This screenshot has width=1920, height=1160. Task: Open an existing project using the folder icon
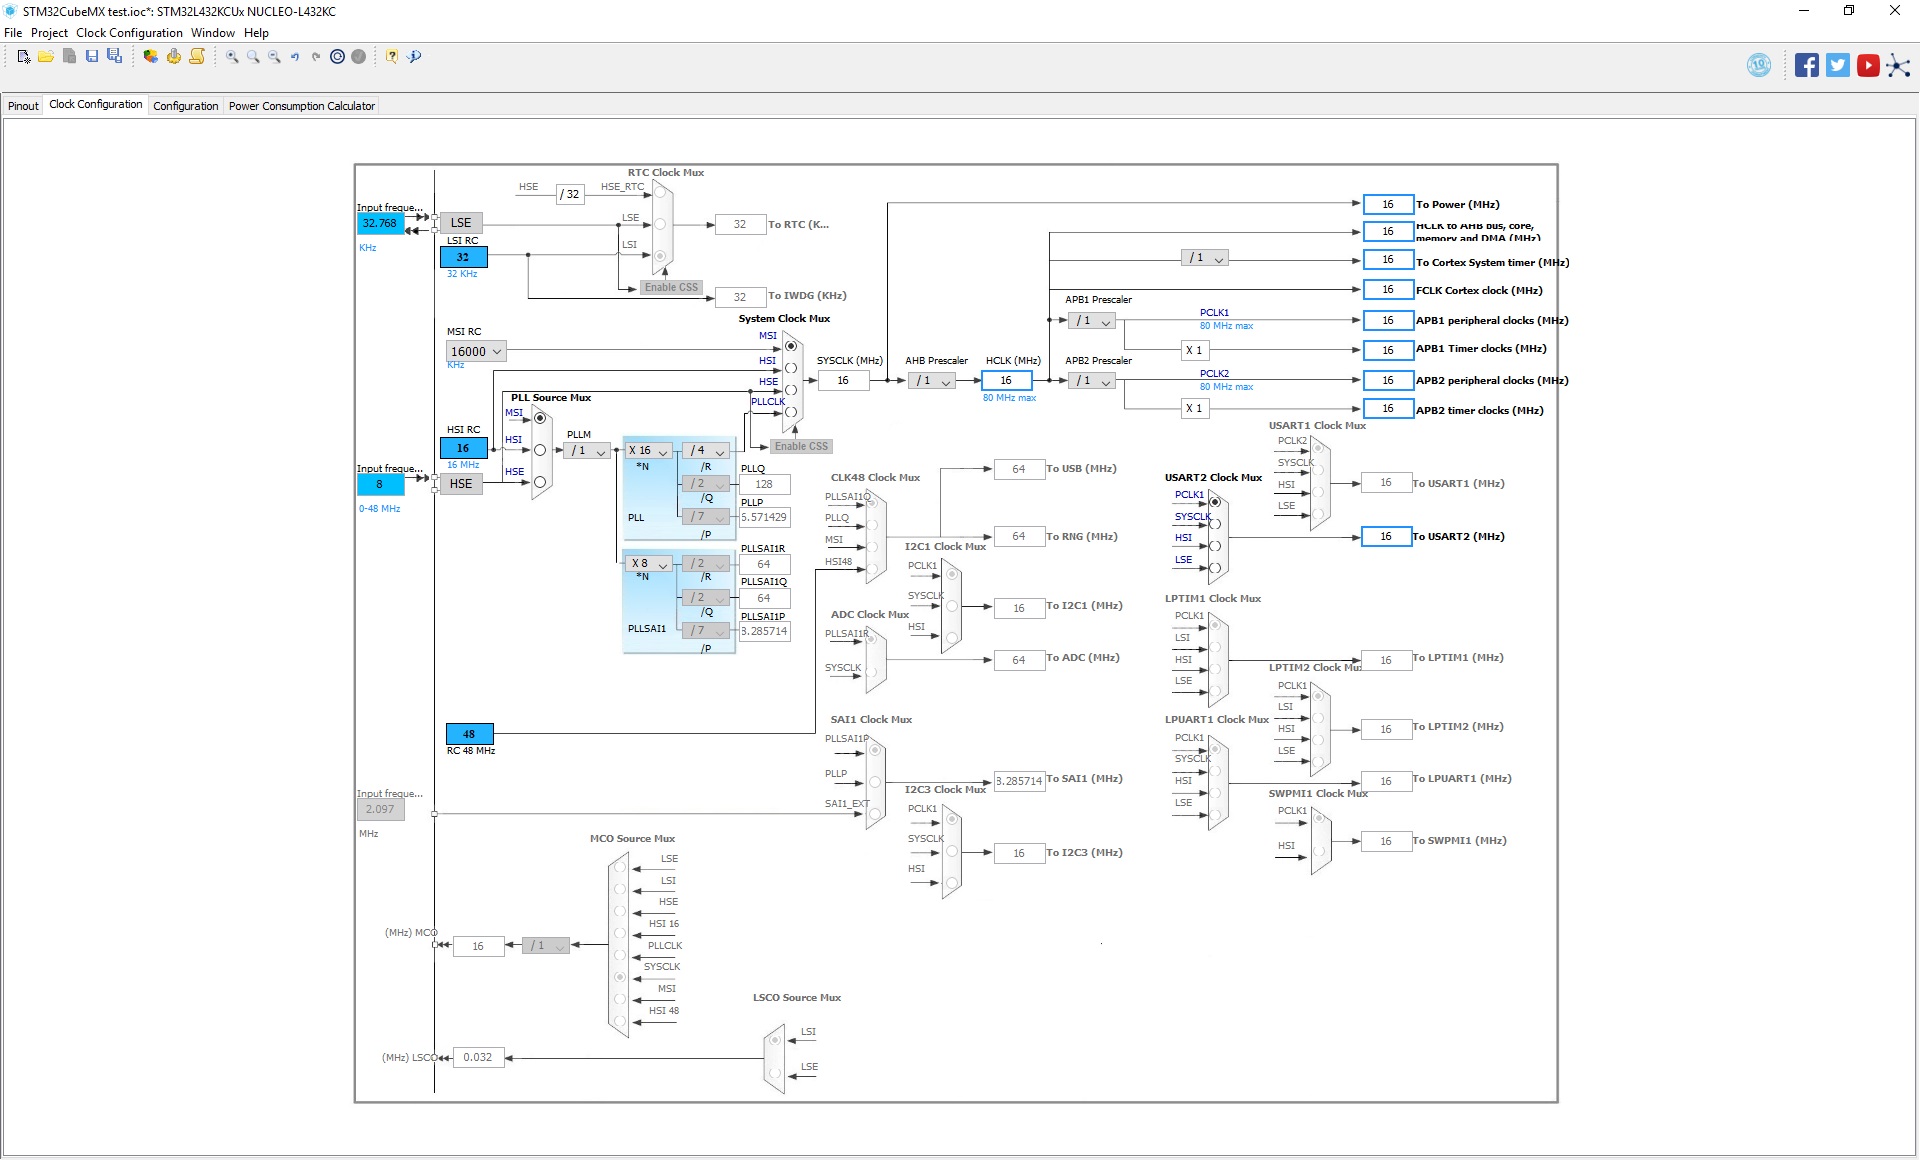[47, 57]
